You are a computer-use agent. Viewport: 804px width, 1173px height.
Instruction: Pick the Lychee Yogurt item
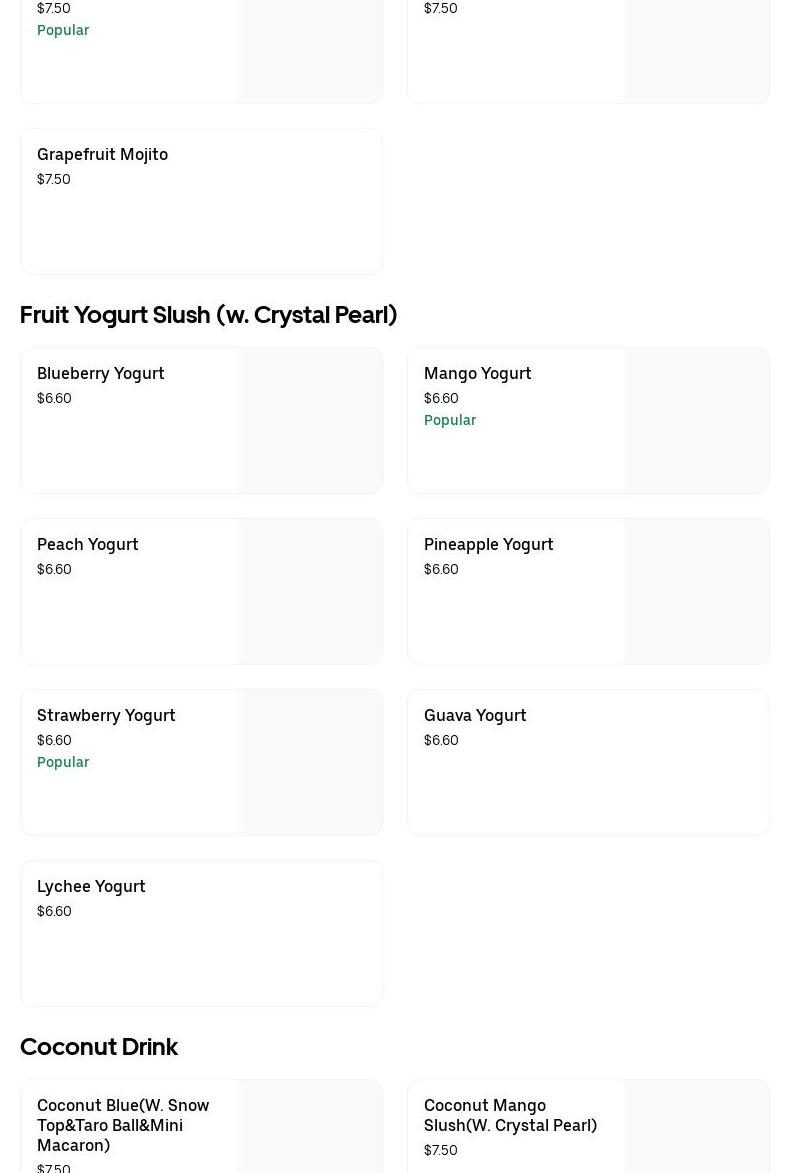tap(91, 886)
